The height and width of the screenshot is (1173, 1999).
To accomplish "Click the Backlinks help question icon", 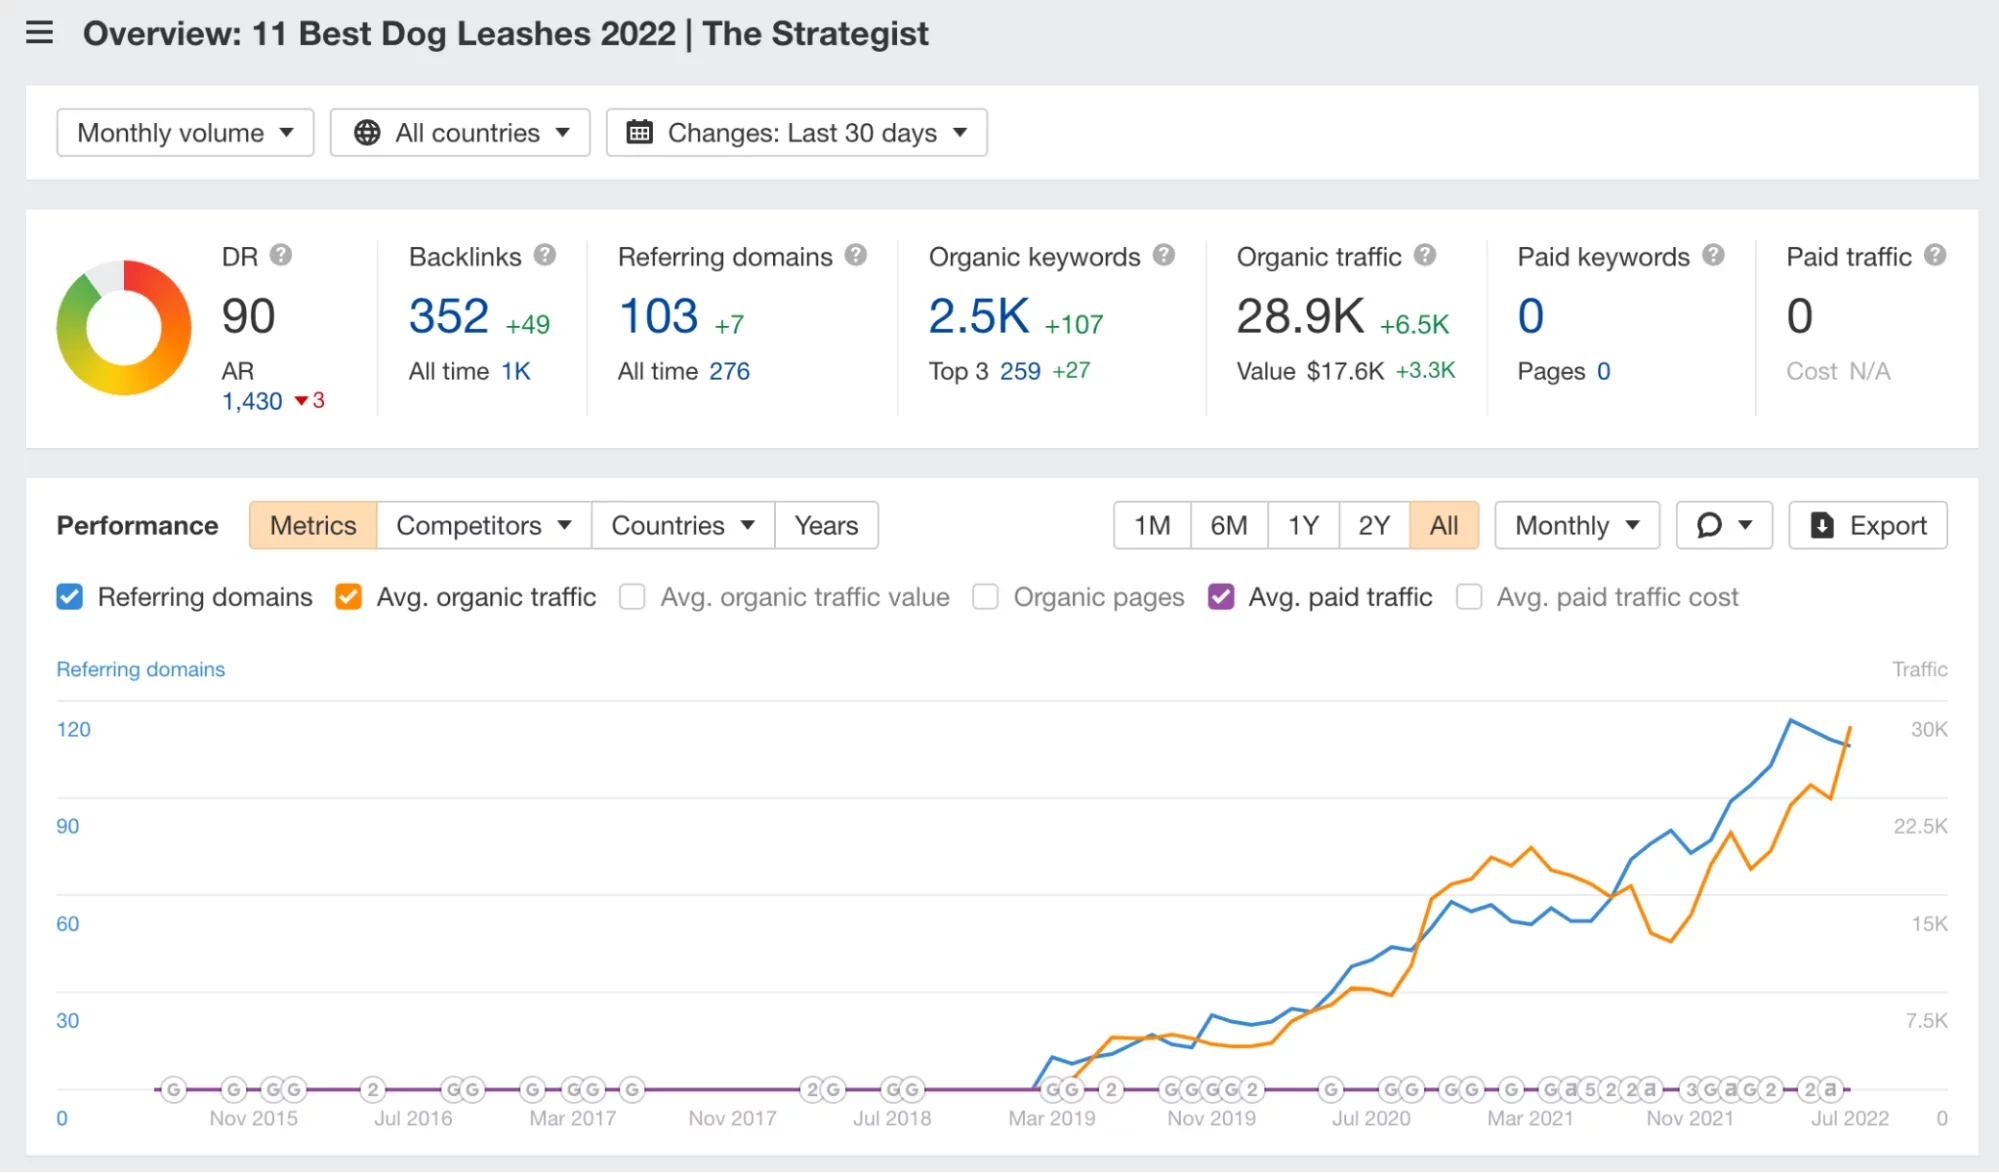I will [544, 255].
